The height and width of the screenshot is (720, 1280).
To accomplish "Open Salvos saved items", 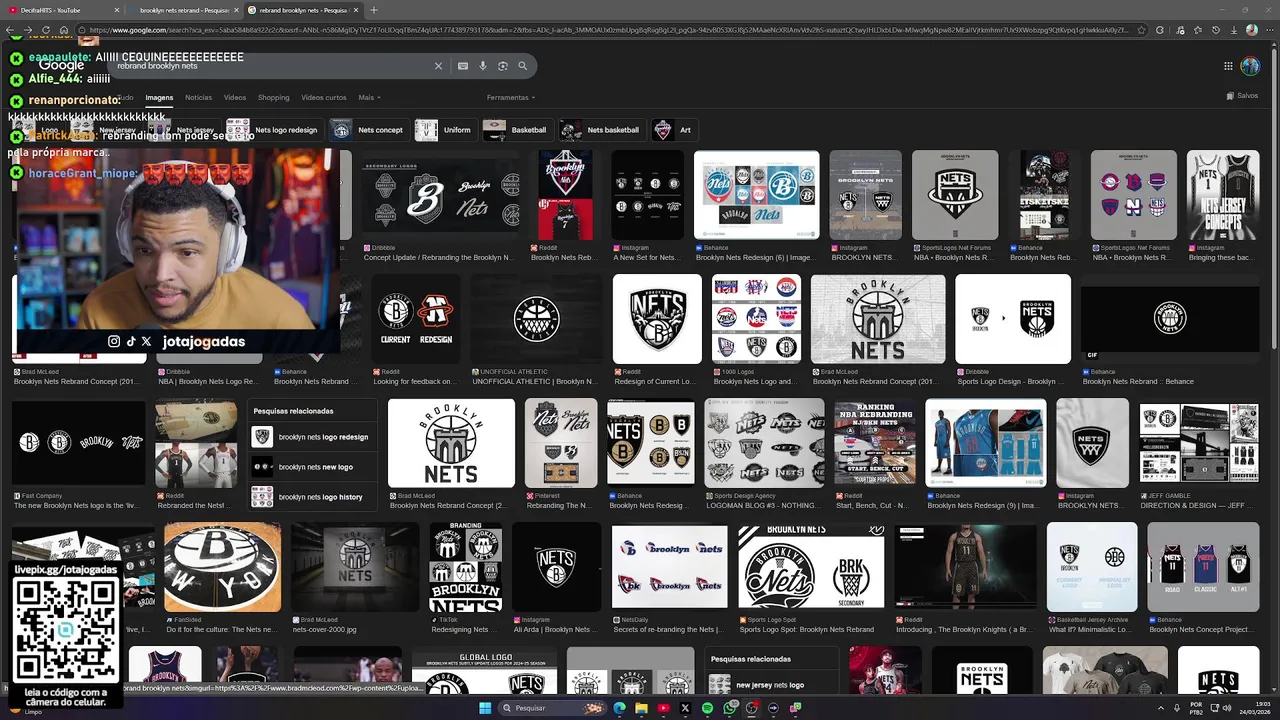I will pyautogui.click(x=1242, y=96).
